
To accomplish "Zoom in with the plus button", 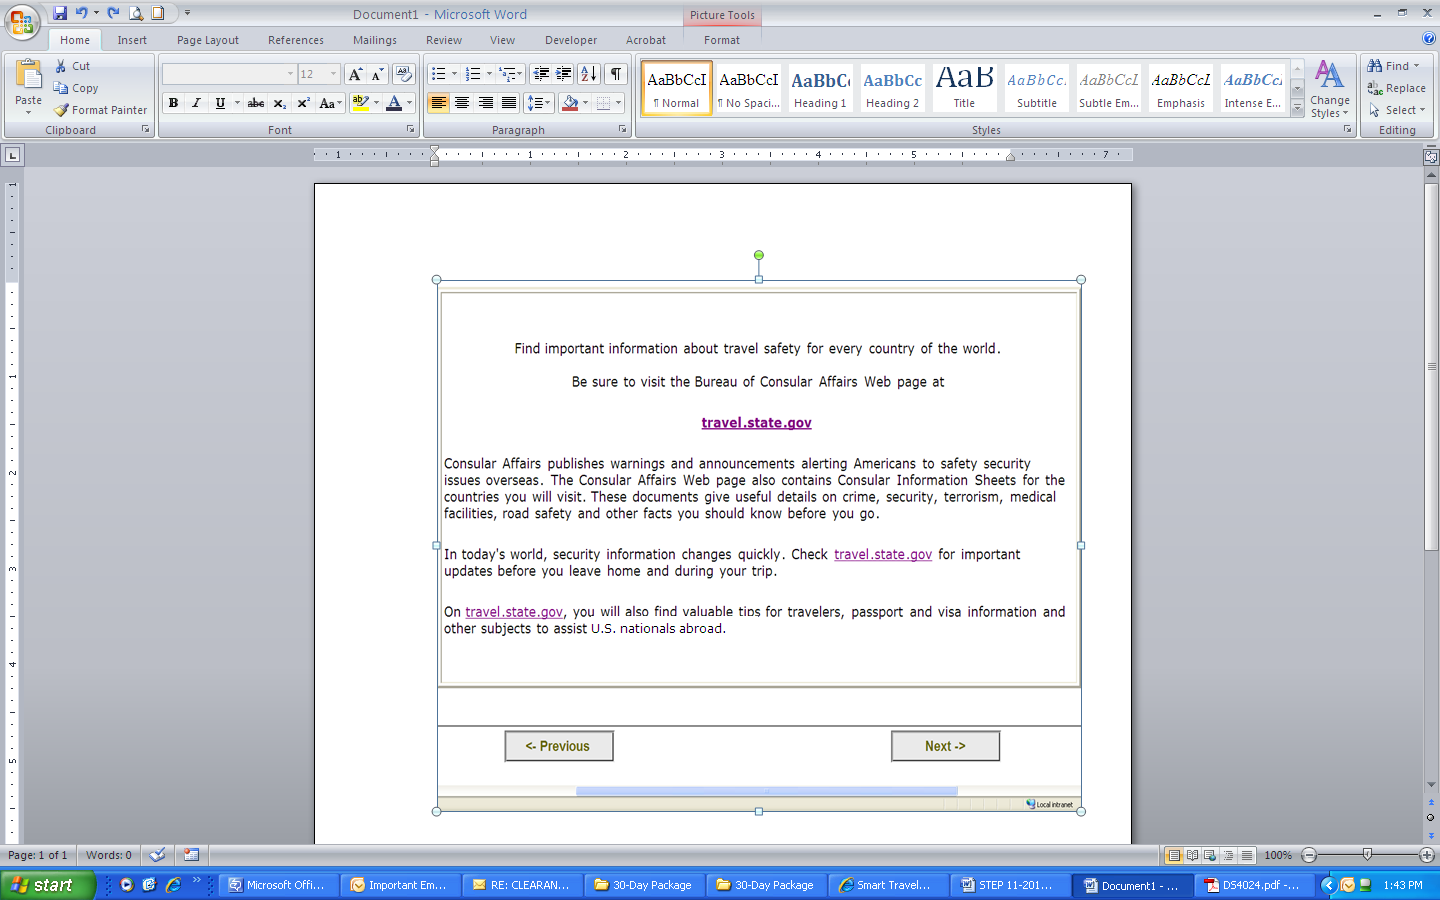I will pyautogui.click(x=1427, y=855).
